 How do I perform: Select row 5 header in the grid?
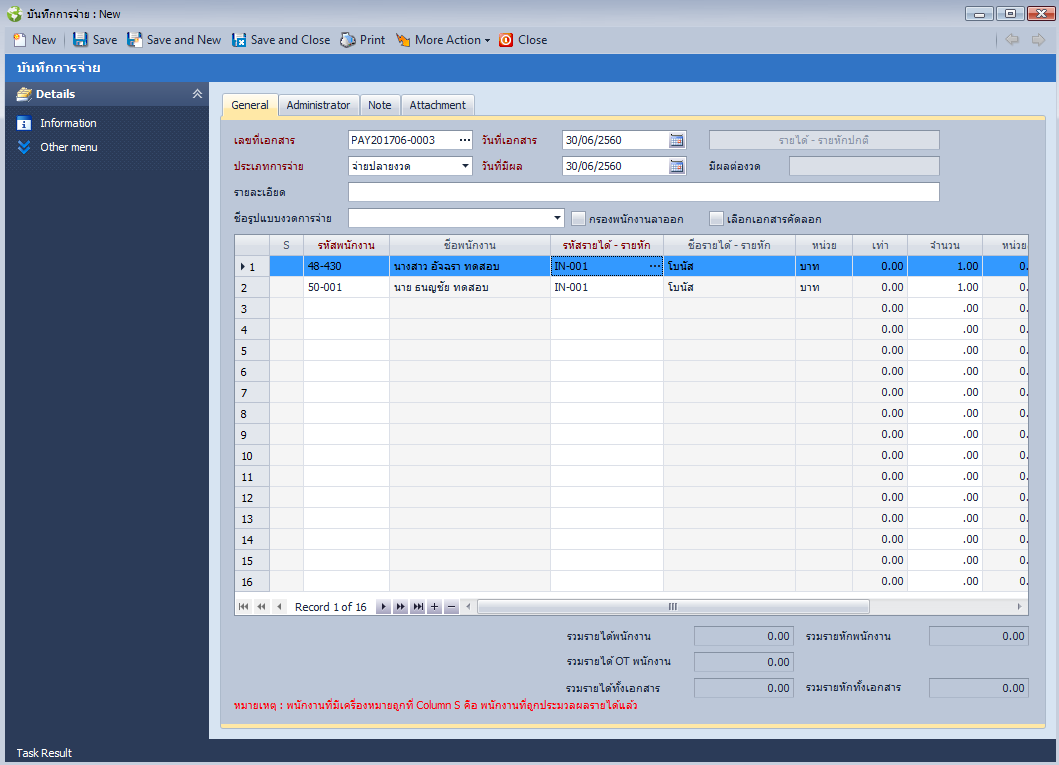pos(252,350)
